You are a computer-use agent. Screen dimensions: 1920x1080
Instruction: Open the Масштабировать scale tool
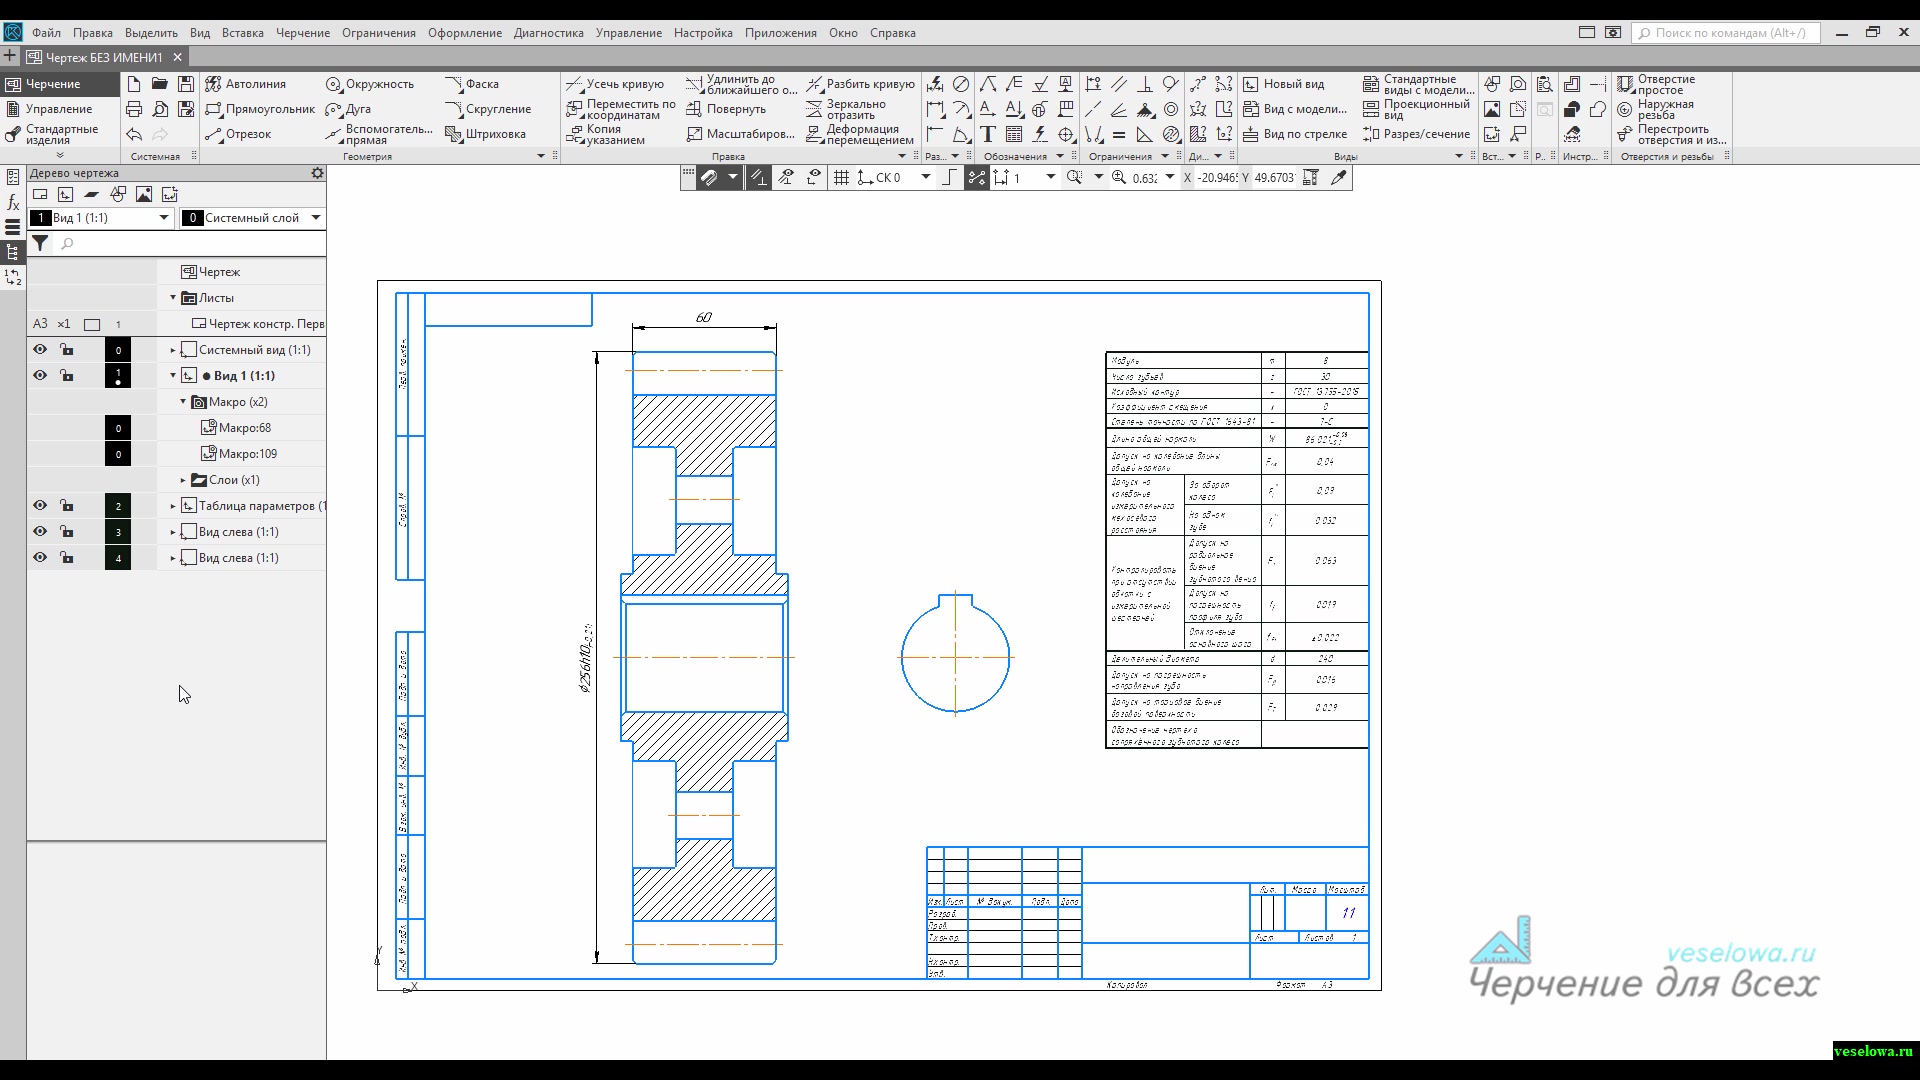[740, 134]
